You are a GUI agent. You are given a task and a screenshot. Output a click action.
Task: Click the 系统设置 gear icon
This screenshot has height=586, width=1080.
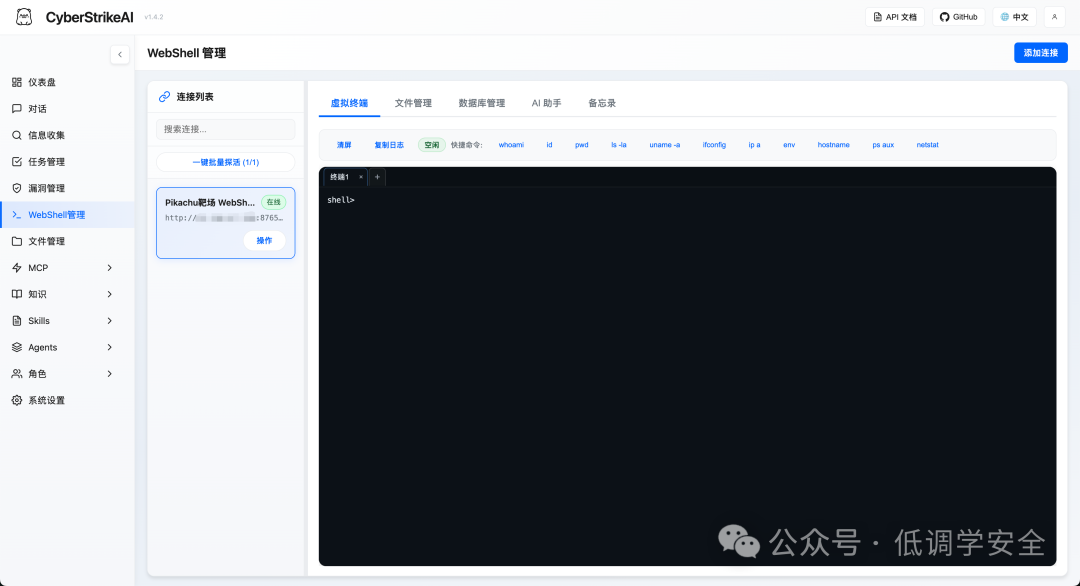point(17,400)
